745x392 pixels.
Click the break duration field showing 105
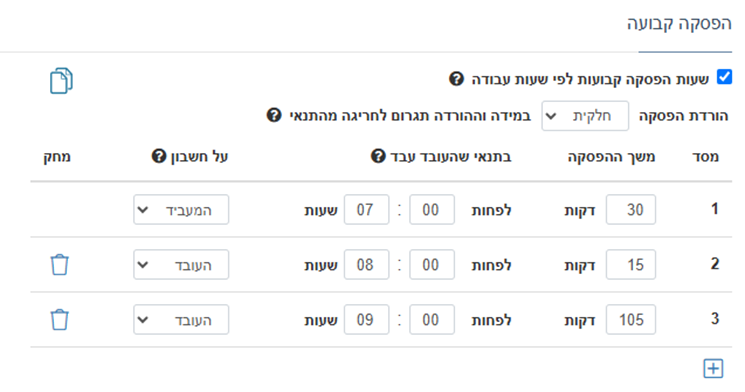pyautogui.click(x=631, y=320)
